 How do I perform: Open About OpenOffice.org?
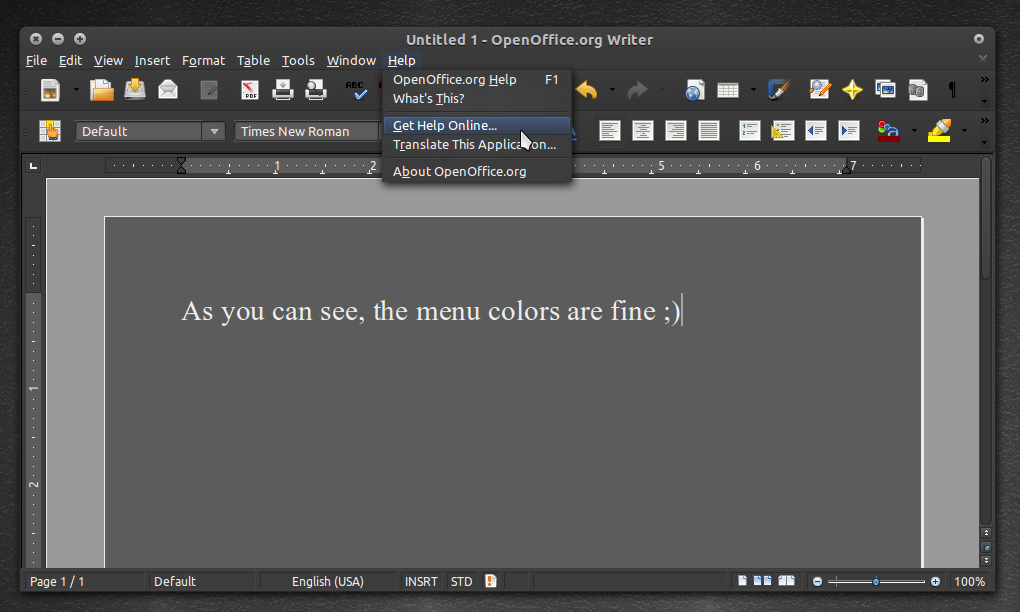tap(477, 172)
